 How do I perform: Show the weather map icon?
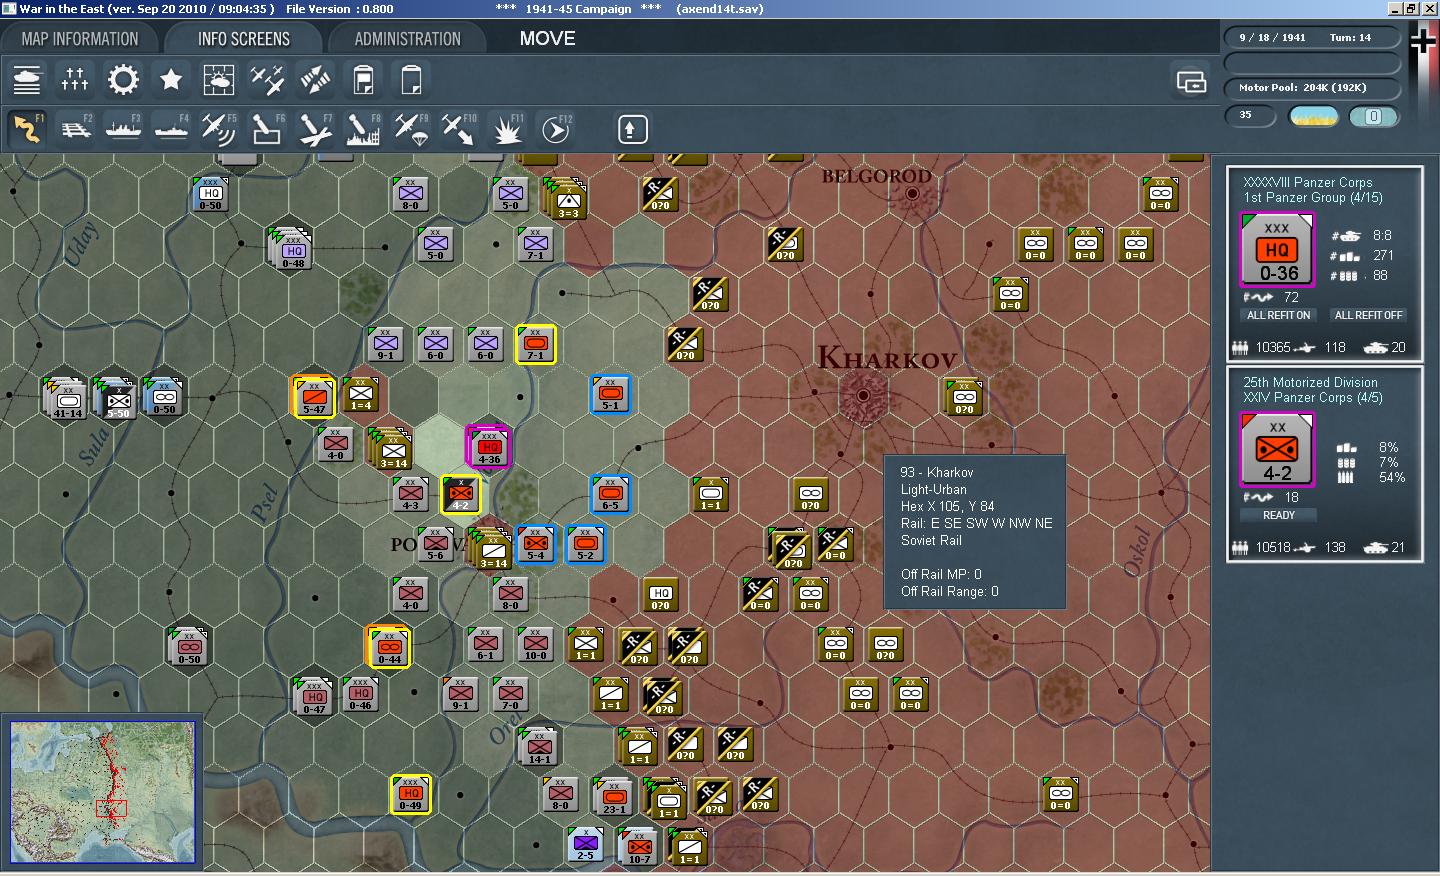point(219,79)
